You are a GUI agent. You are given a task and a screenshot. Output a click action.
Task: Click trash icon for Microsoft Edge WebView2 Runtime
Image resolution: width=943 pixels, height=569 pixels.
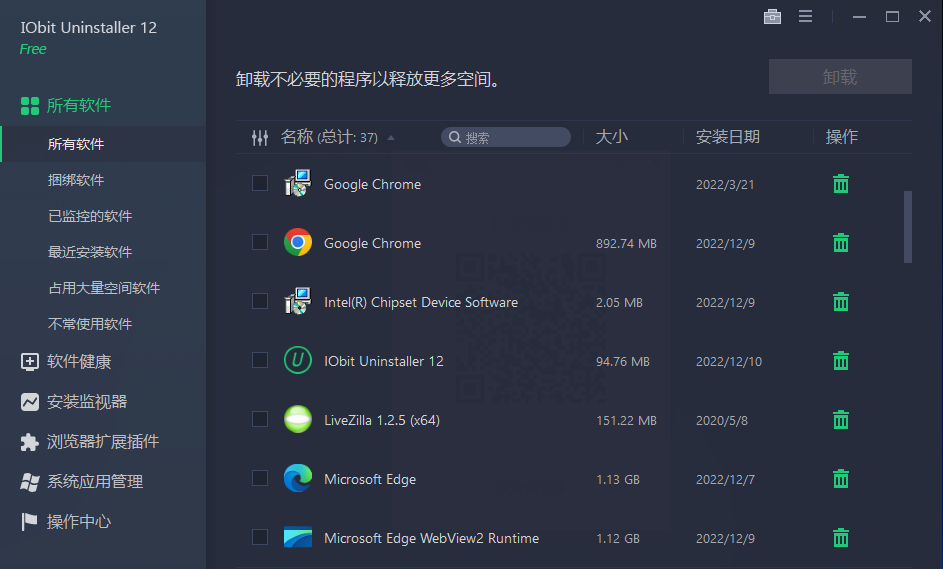[x=841, y=538]
